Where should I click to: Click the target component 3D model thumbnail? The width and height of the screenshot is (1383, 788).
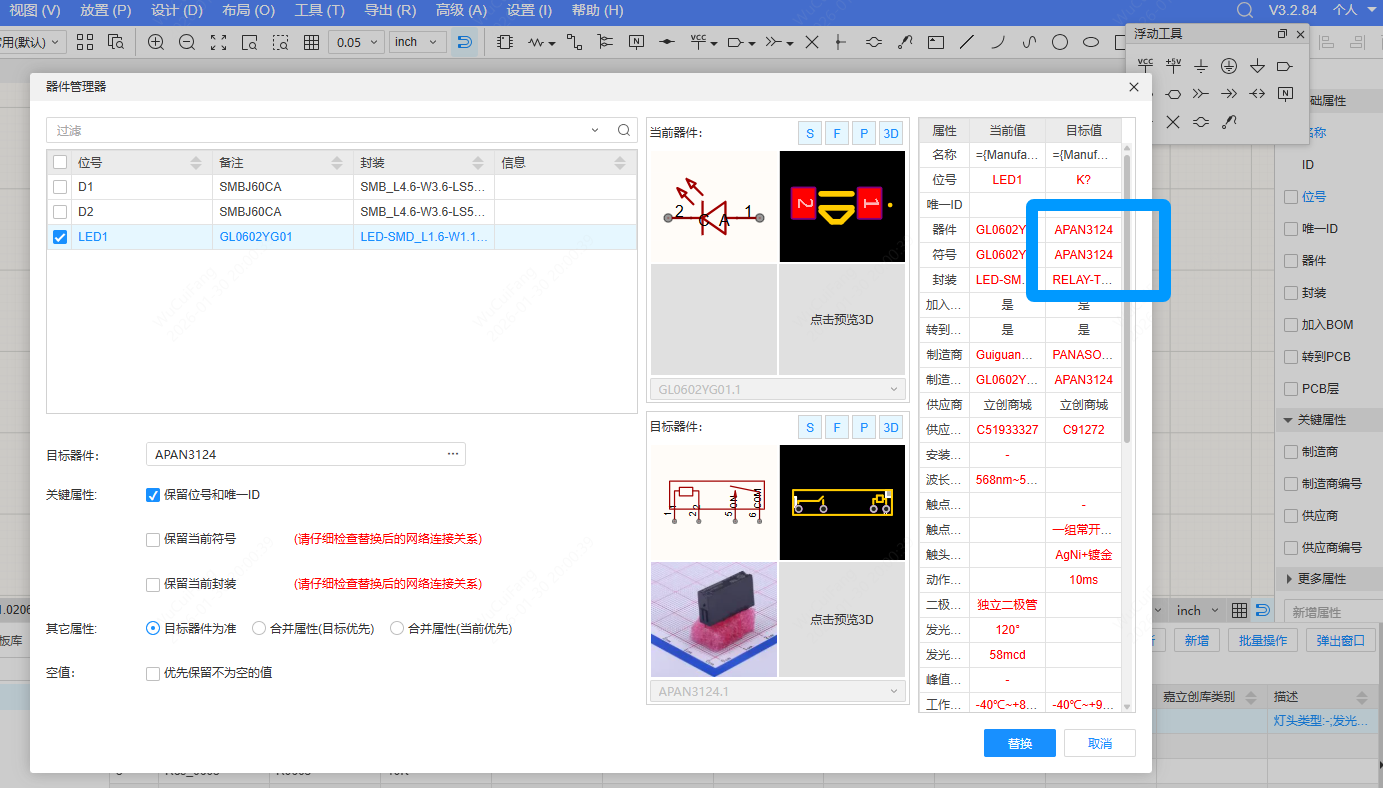tap(713, 620)
